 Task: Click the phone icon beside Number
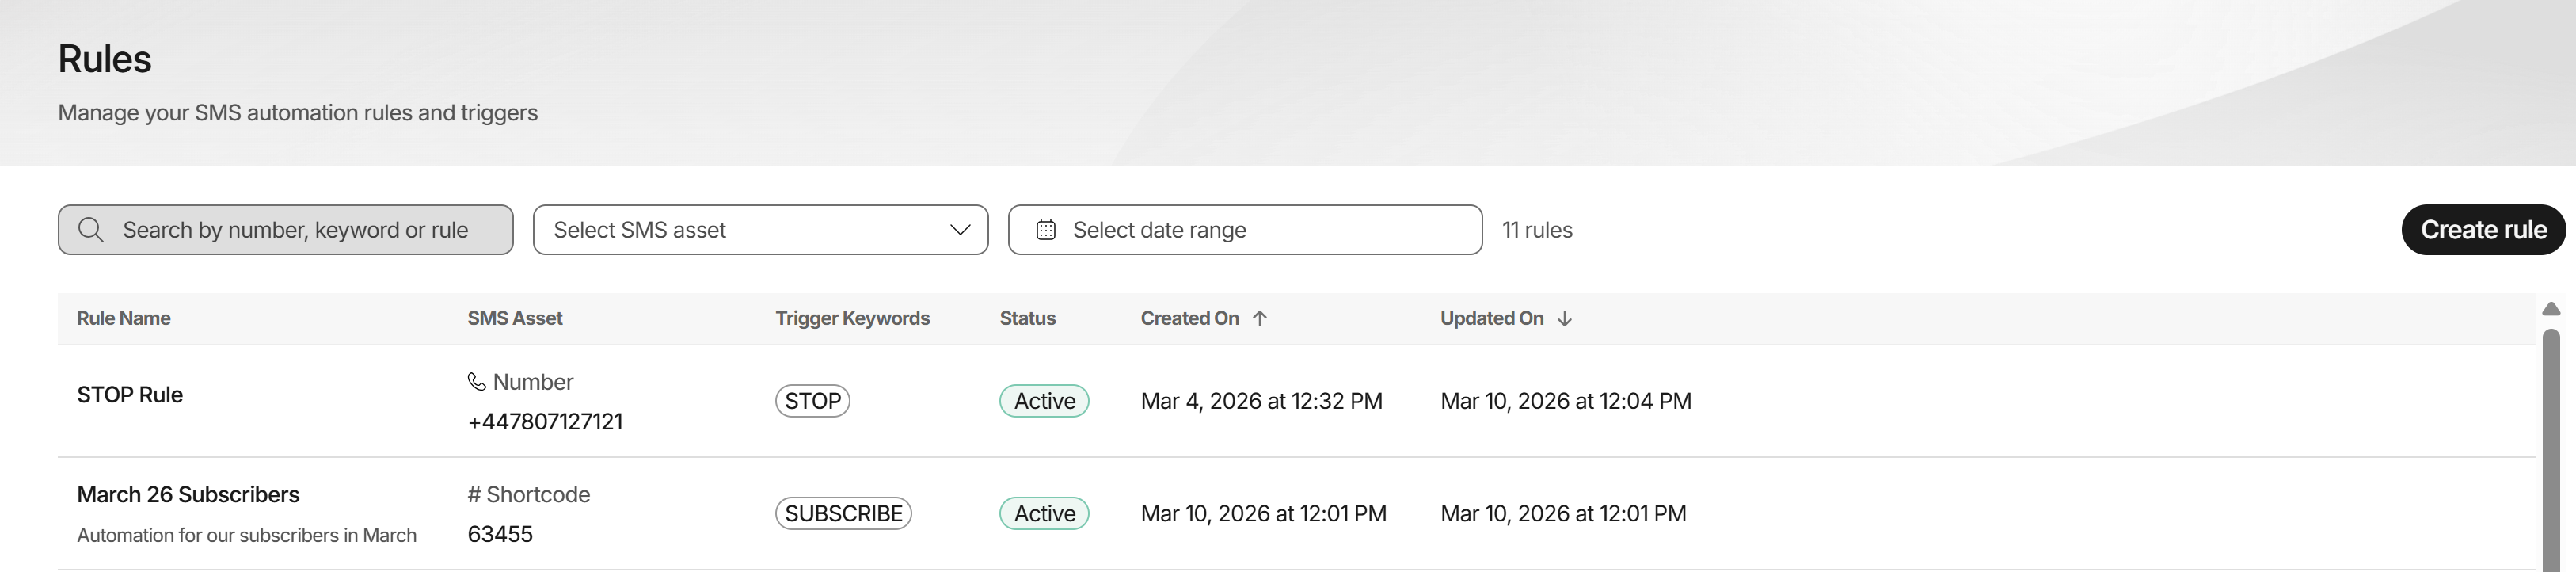[x=477, y=382]
